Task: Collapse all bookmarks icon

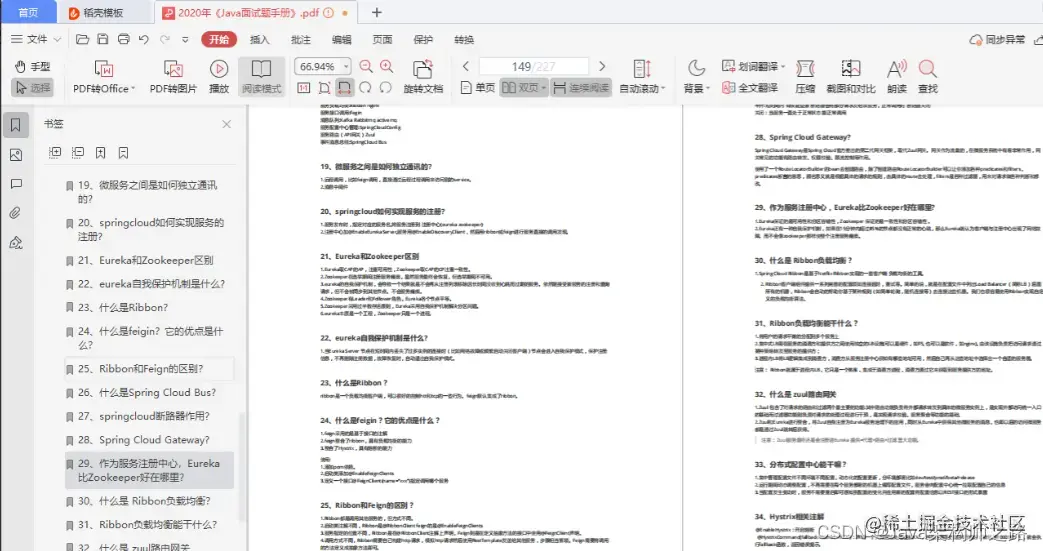Action: [78, 152]
